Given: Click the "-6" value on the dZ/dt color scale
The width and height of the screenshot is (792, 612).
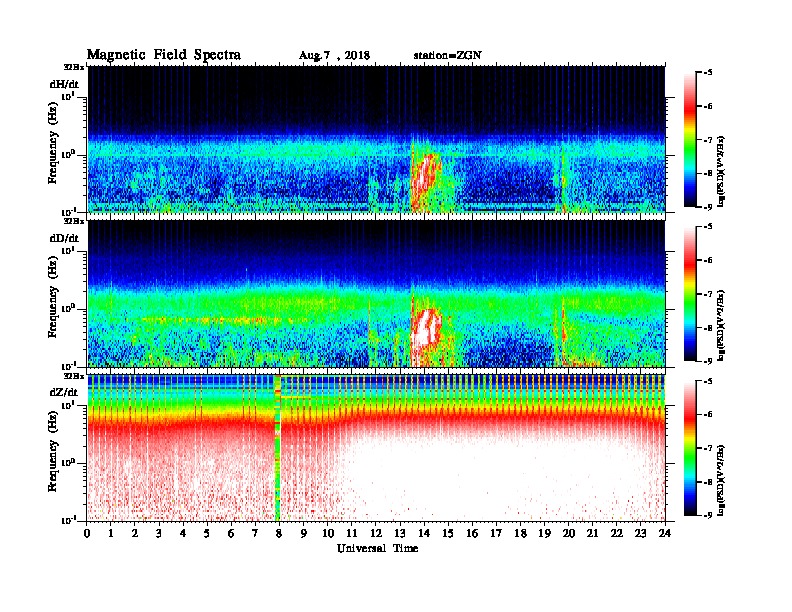Looking at the screenshot, I should pos(707,415).
